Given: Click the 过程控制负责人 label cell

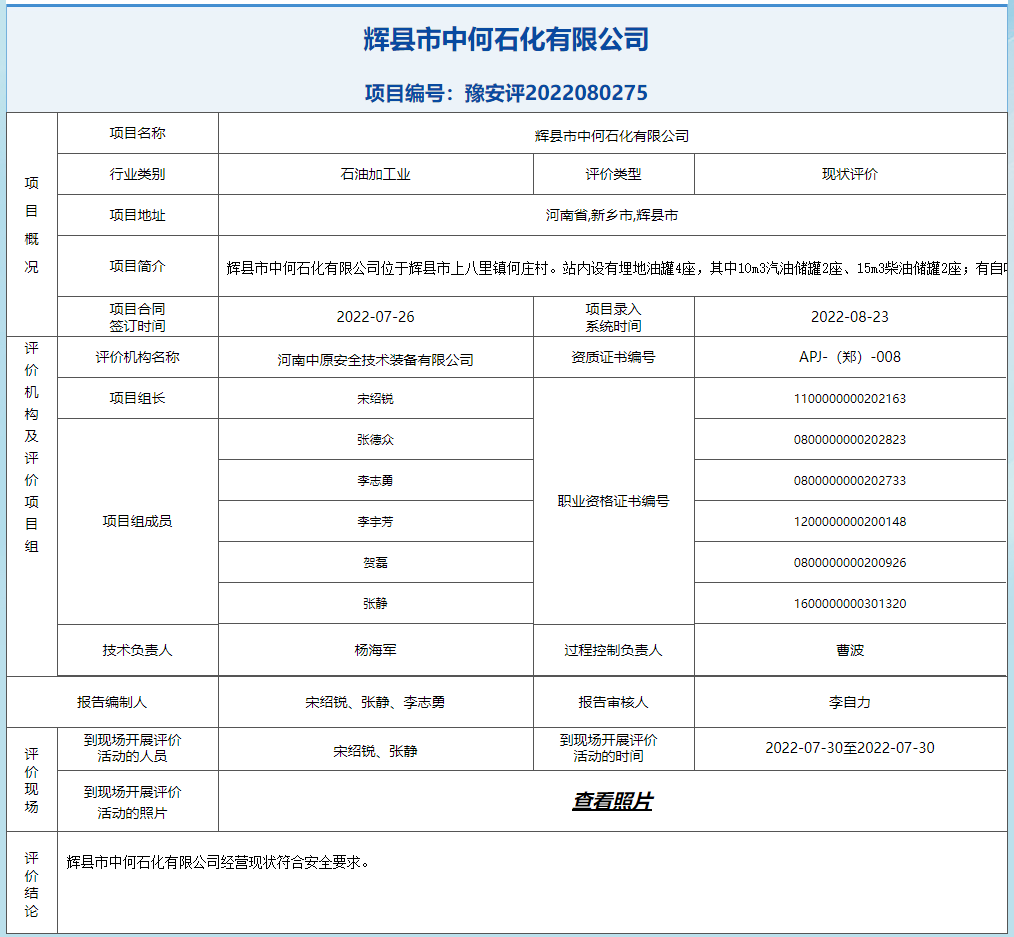Looking at the screenshot, I should (614, 651).
